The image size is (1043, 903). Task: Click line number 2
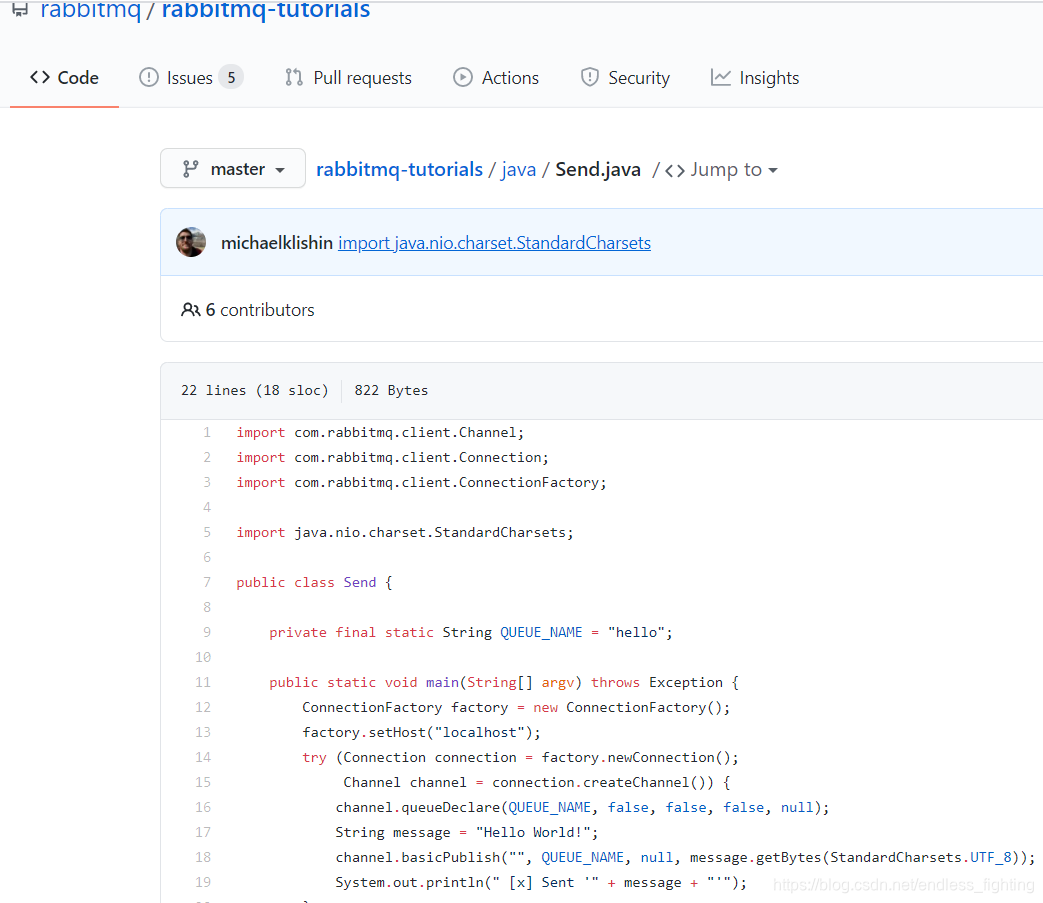click(207, 457)
